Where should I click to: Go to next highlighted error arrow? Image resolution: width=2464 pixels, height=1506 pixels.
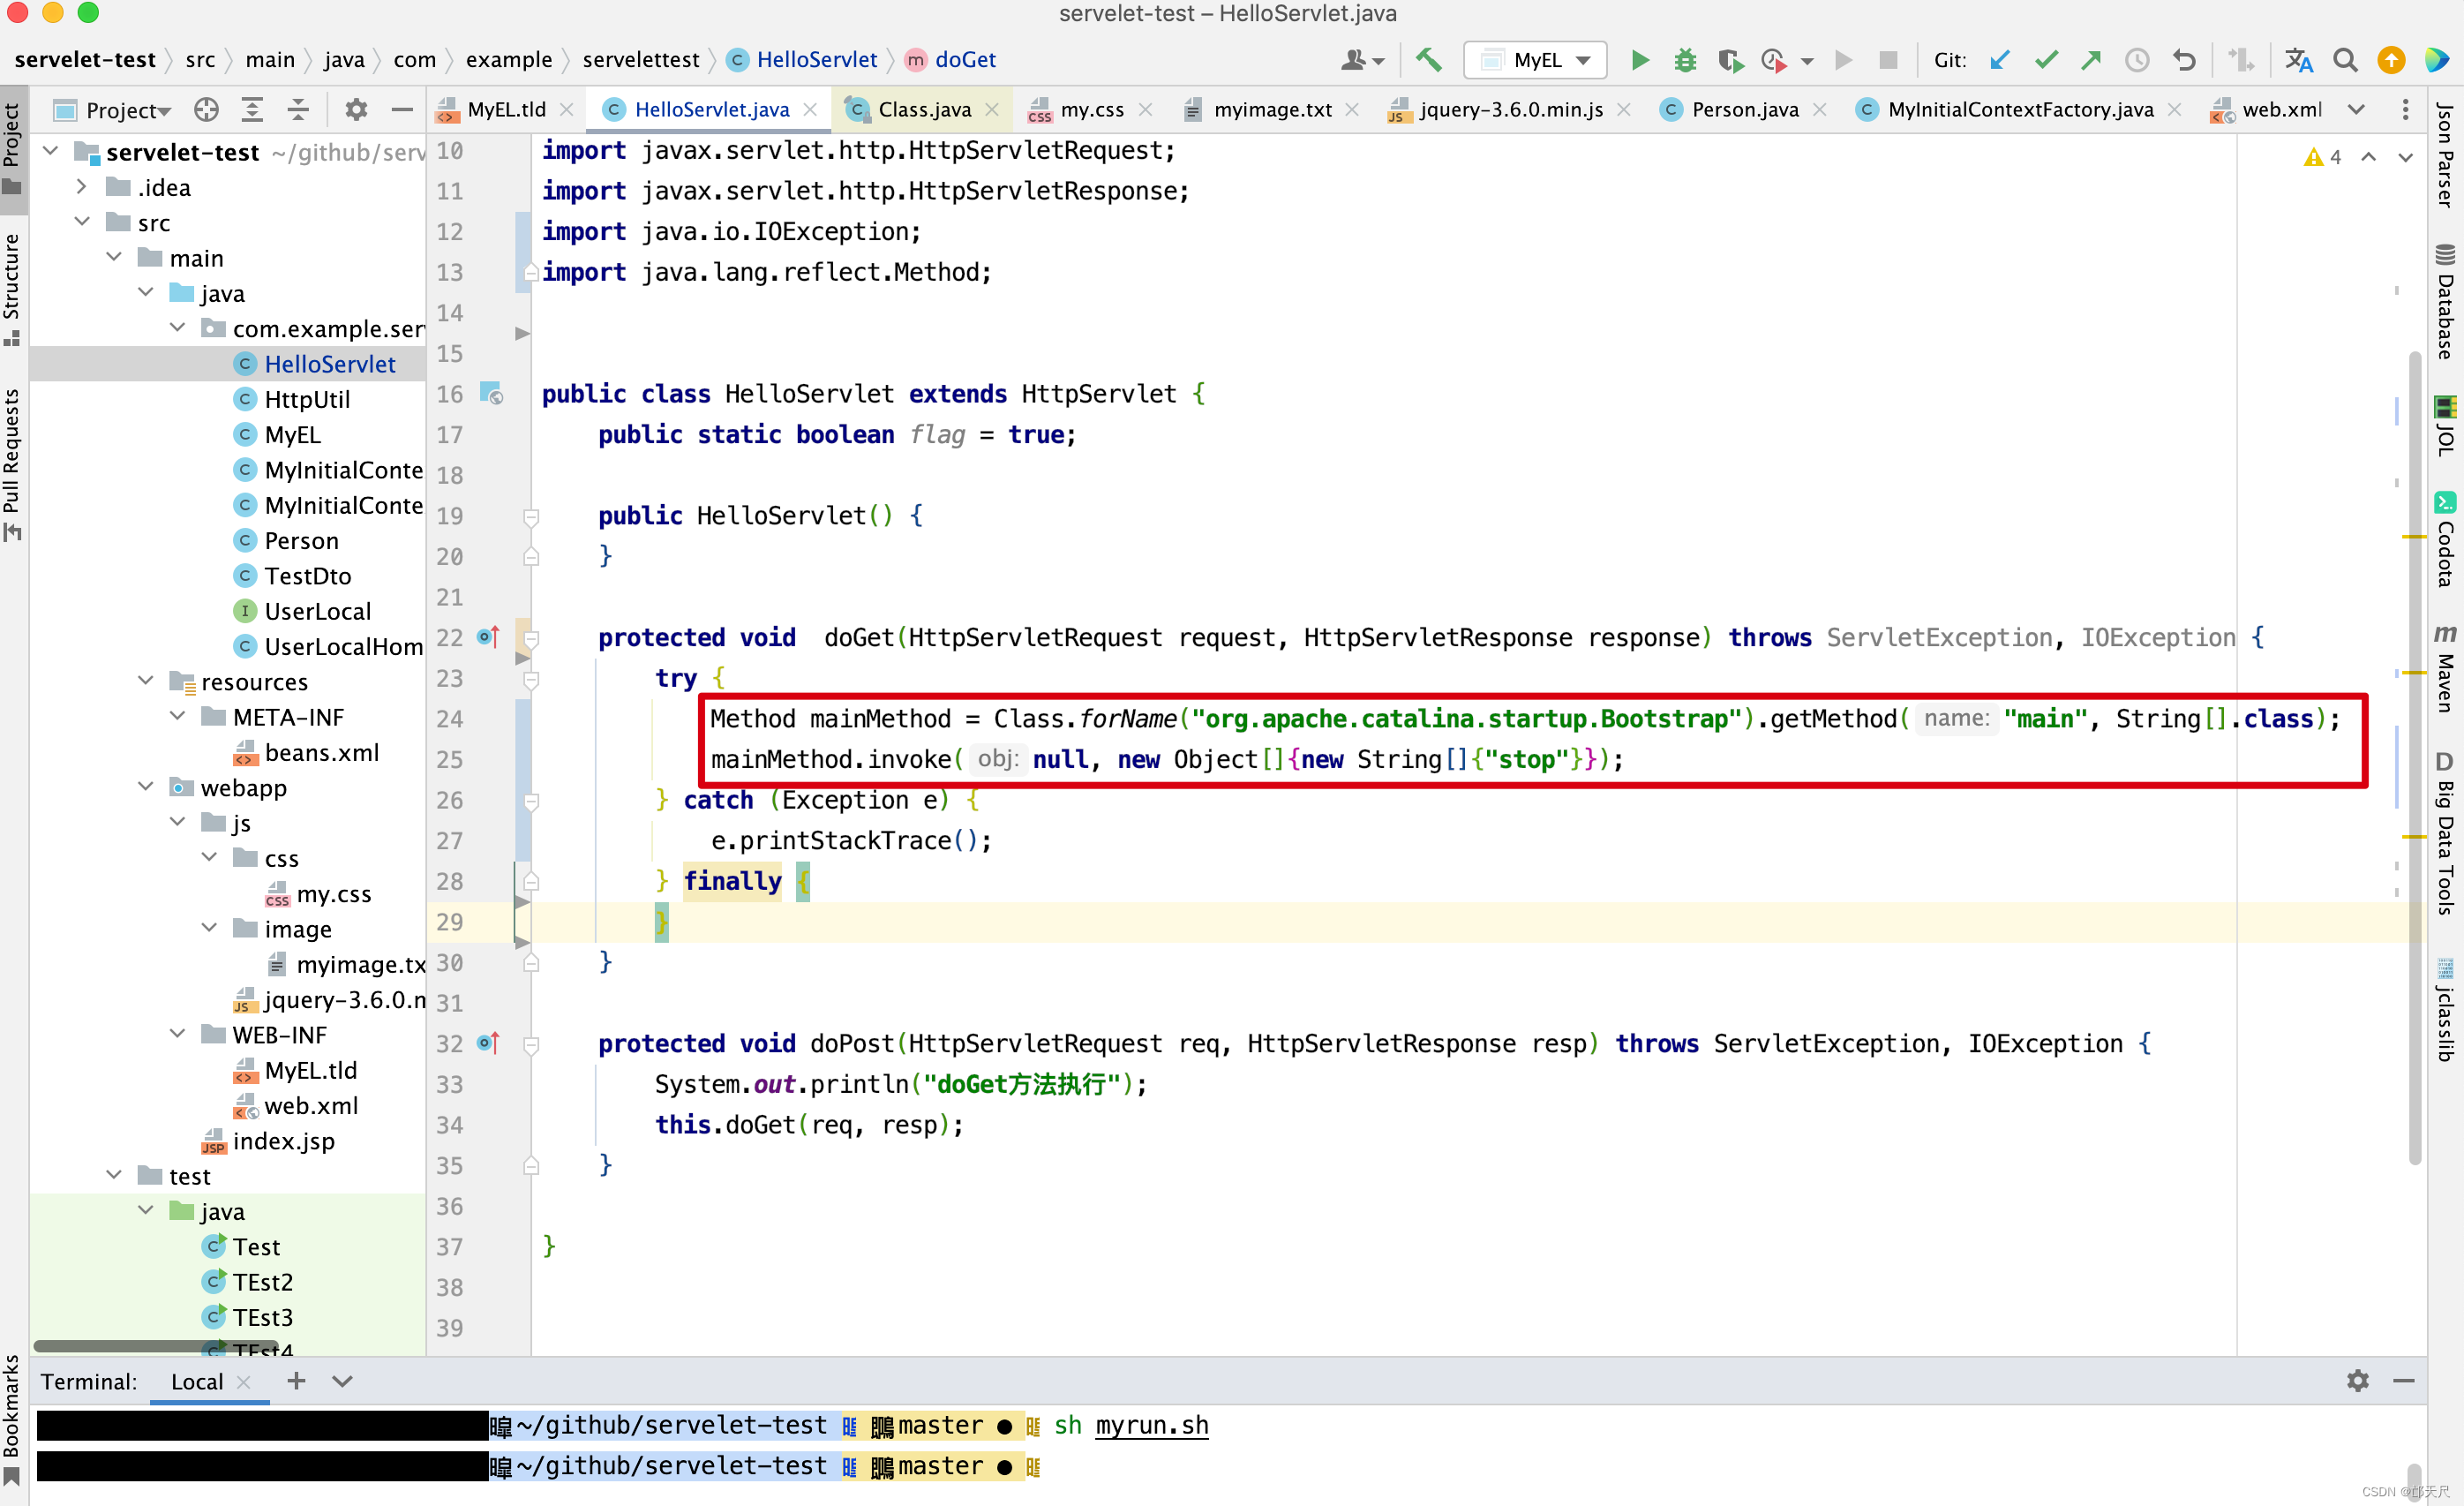coord(2405,157)
